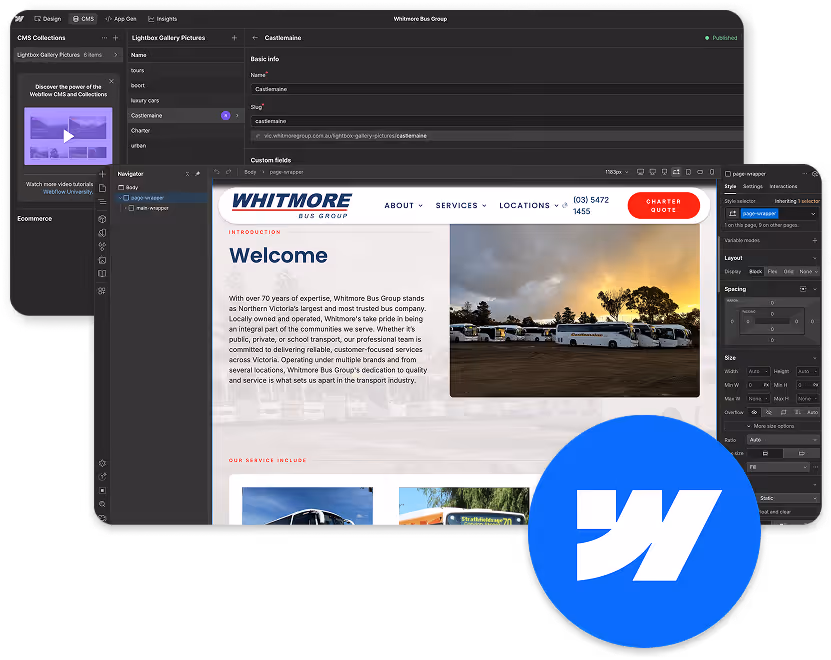This screenshot has height=660, width=831.
Task: Click the Add elements plus icon in the Designer sidebar
Action: [x=102, y=174]
